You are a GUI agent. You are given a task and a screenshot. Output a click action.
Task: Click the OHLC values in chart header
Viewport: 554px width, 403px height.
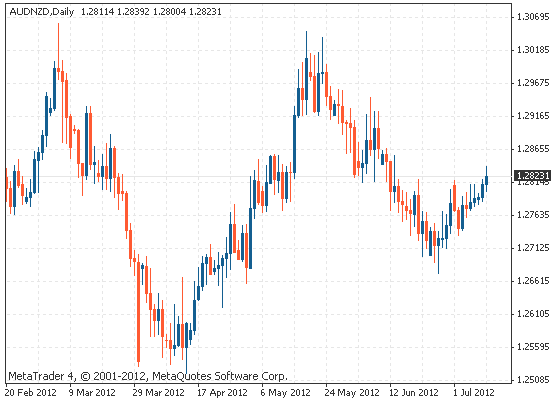pos(151,12)
